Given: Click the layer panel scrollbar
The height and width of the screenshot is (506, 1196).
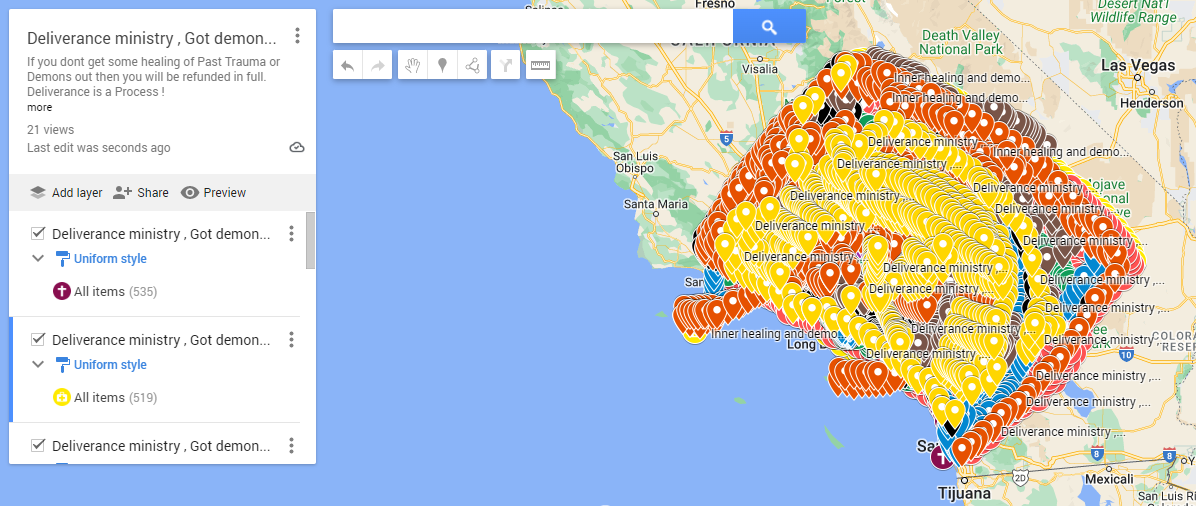Looking at the screenshot, I should (310, 240).
